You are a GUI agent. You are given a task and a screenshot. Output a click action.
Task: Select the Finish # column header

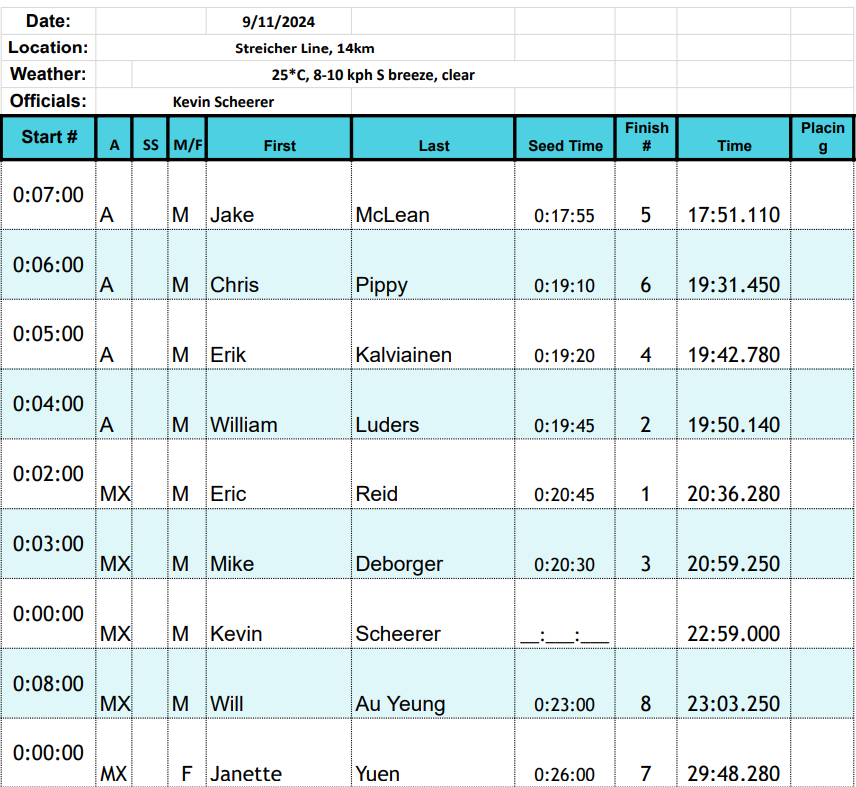pos(646,138)
